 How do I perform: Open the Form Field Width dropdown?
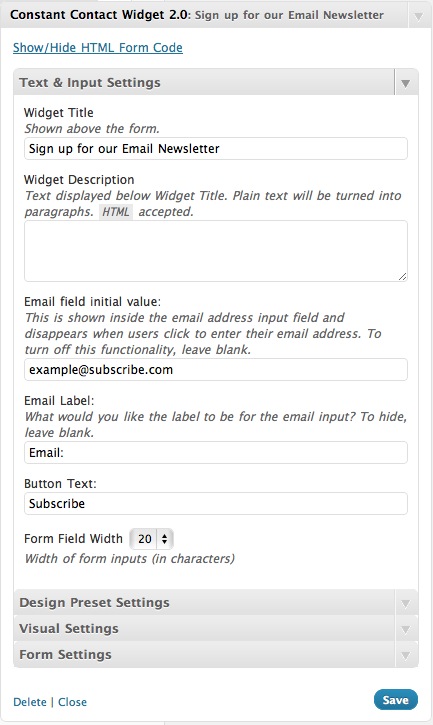tap(152, 539)
